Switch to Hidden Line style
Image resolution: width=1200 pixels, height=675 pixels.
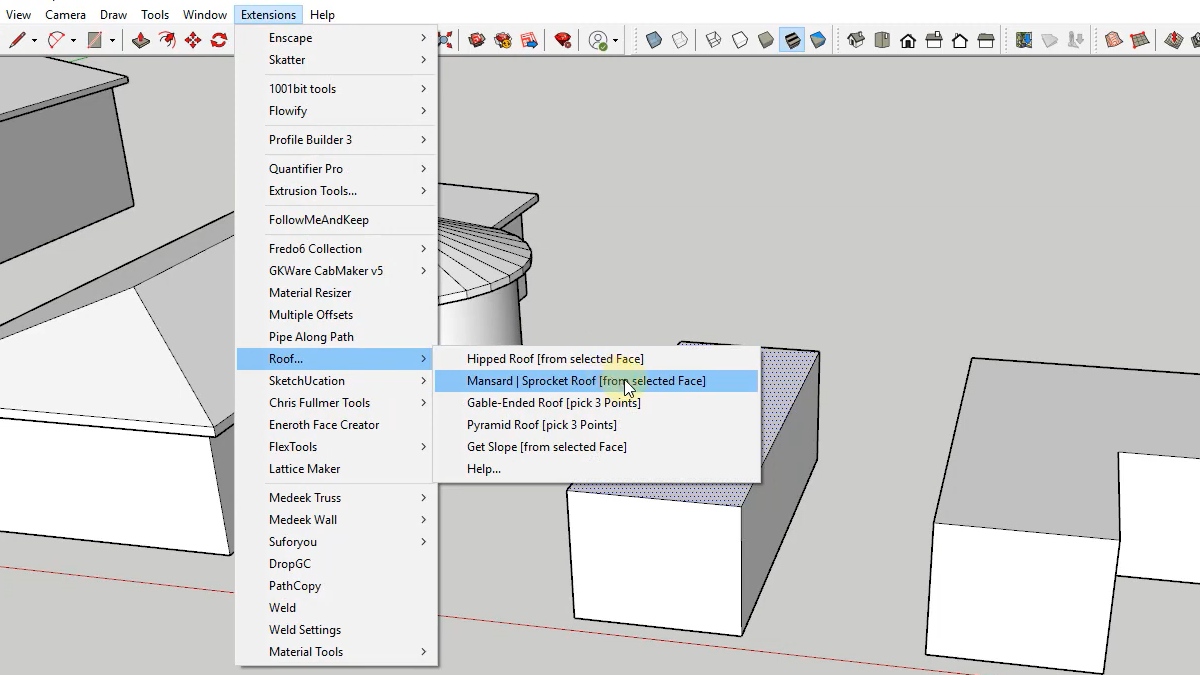[x=740, y=40]
